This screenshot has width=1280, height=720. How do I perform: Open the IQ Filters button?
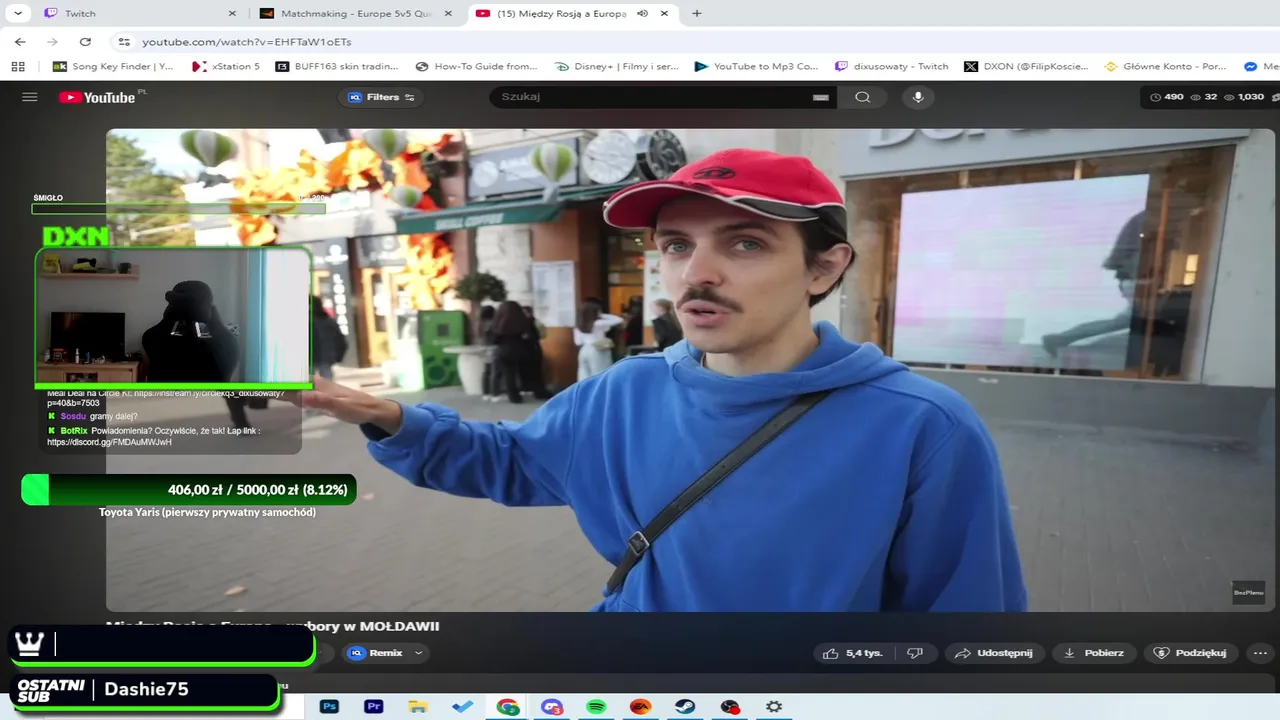(x=381, y=97)
